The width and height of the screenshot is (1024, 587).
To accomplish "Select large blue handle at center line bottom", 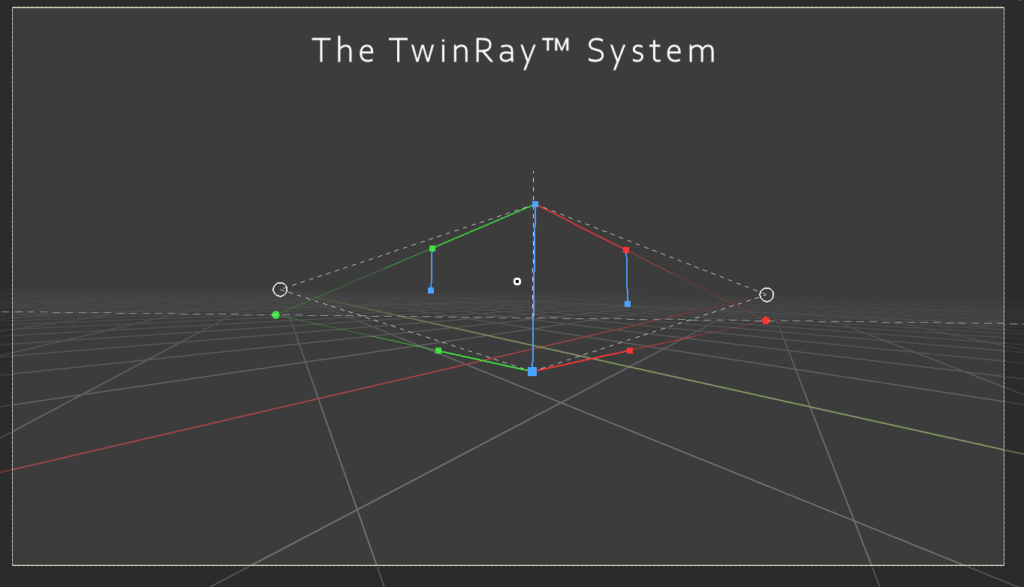I will (x=532, y=371).
